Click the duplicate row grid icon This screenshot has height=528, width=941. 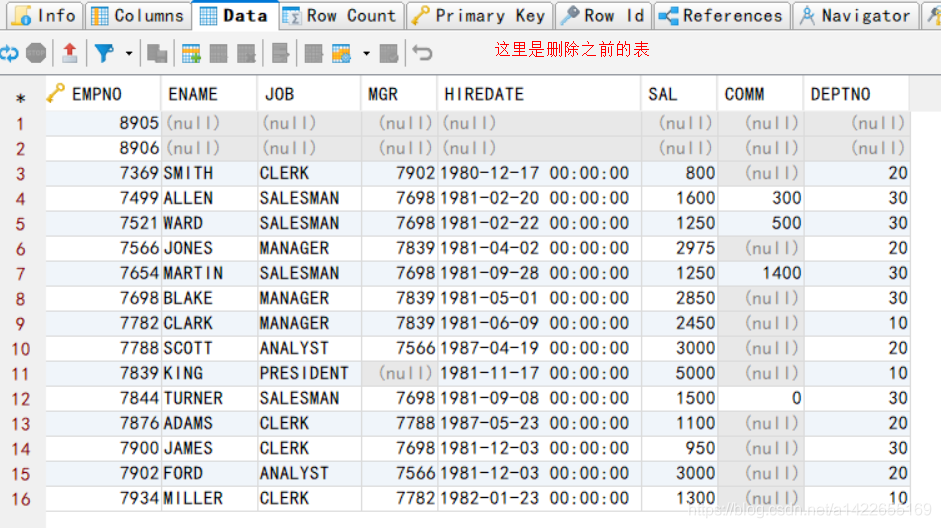(218, 54)
